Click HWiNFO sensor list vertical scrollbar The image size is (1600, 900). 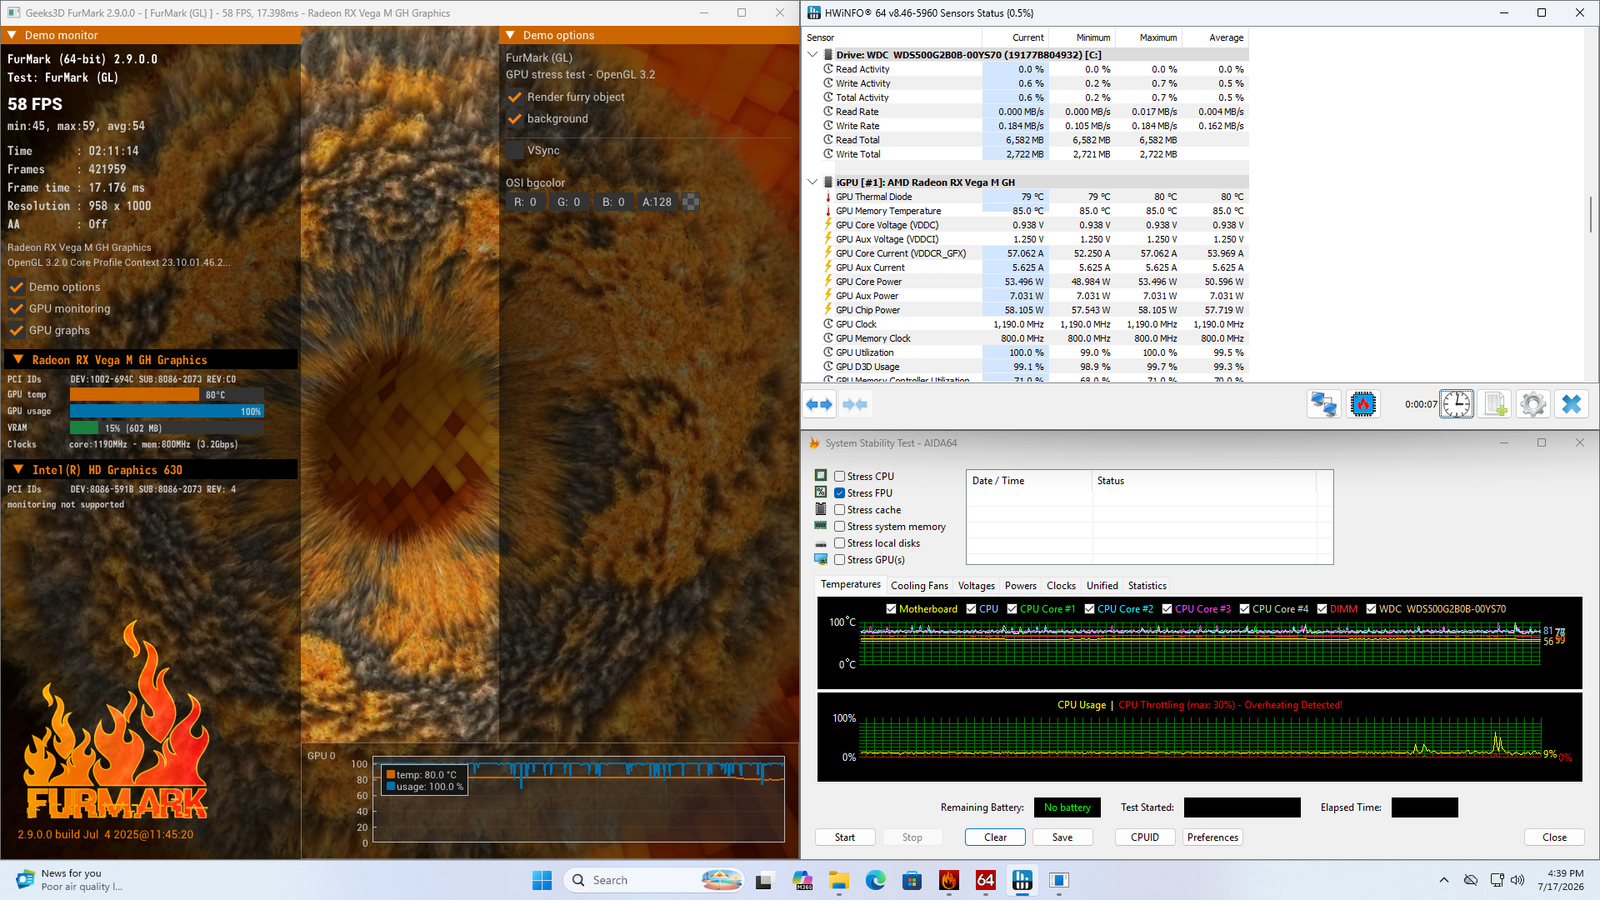click(x=1591, y=215)
